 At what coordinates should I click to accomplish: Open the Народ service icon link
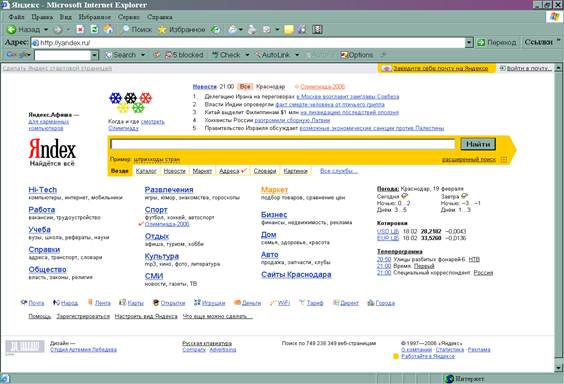point(65,303)
